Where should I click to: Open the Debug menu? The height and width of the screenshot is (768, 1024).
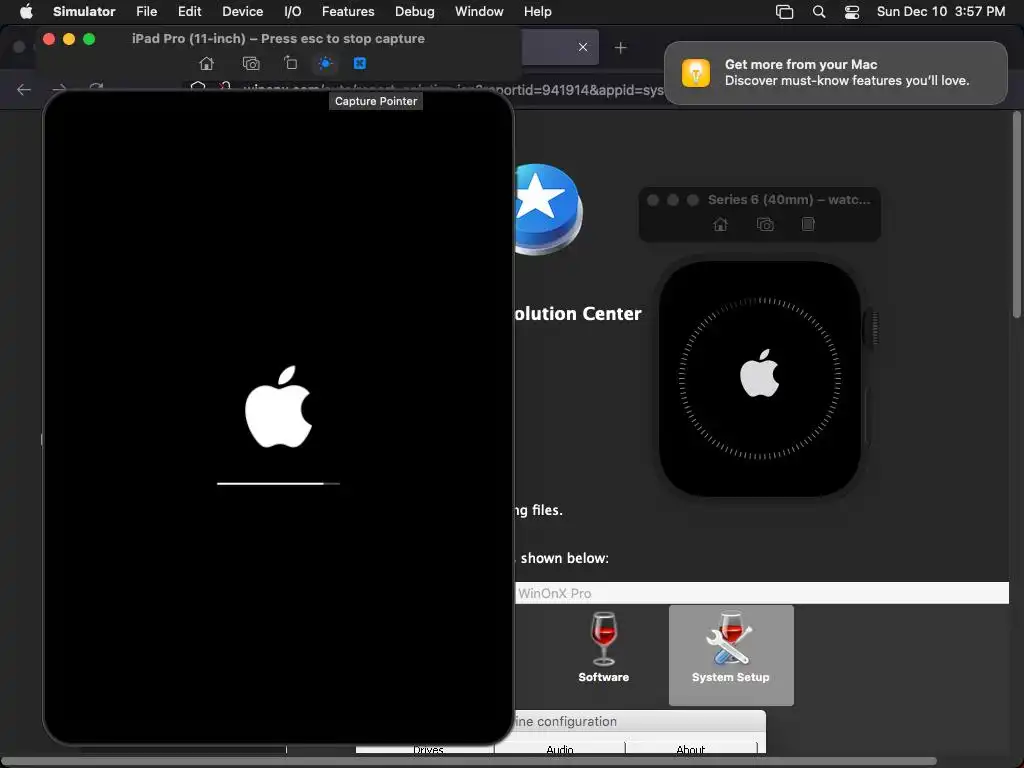[415, 11]
